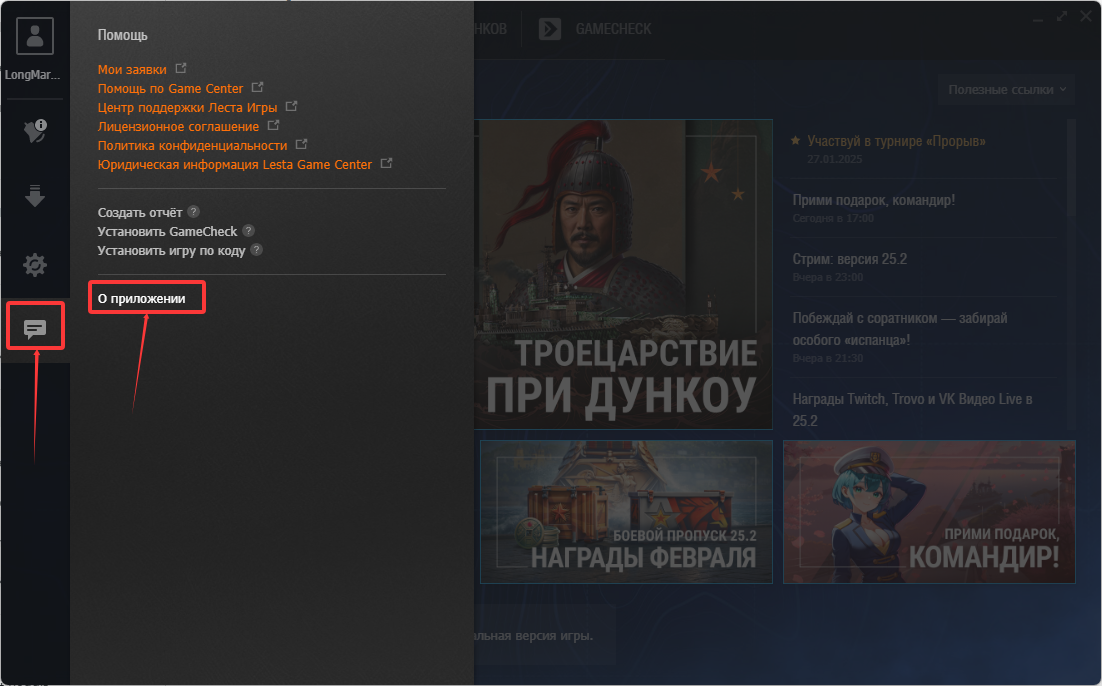
Task: Click external link icon beside Лицензионное соглашение
Action: click(x=273, y=125)
